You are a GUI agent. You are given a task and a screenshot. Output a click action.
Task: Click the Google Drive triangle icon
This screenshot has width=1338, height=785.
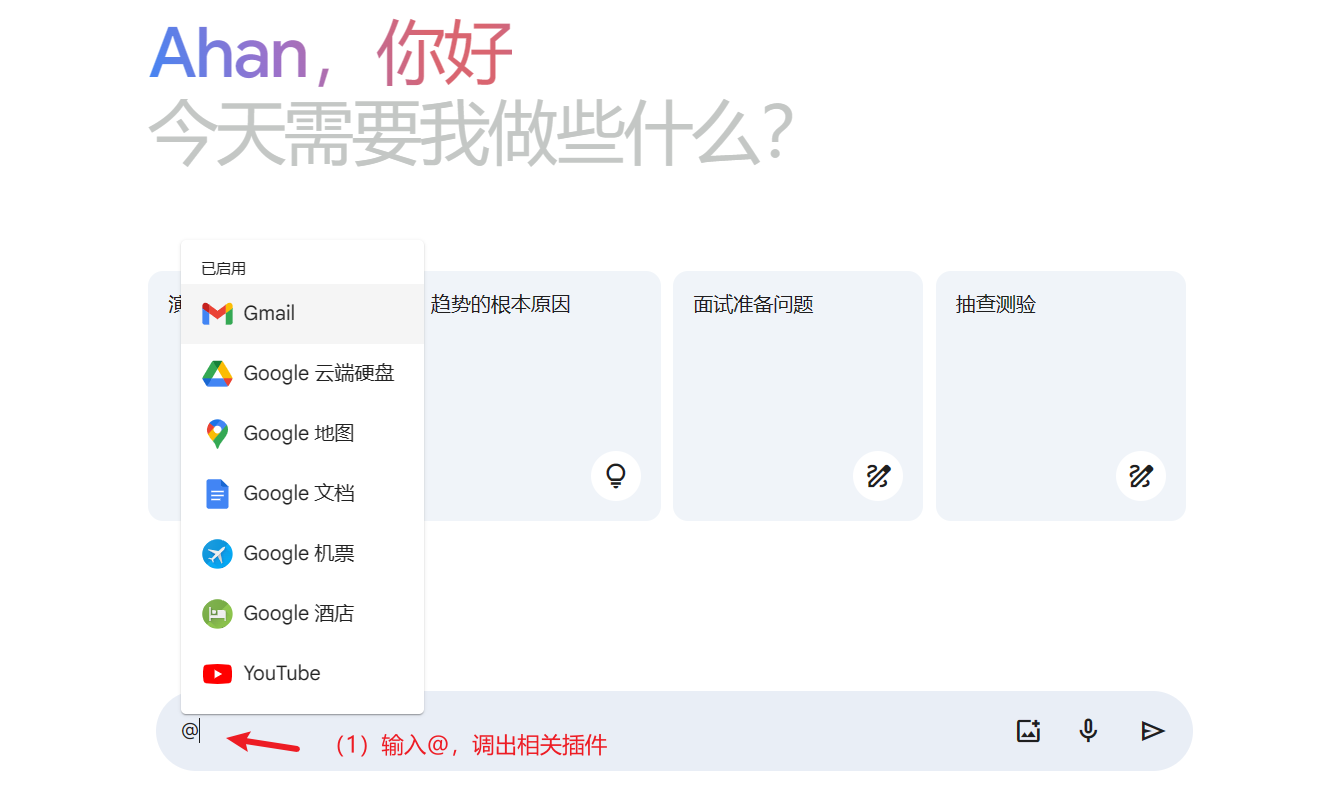(x=217, y=374)
